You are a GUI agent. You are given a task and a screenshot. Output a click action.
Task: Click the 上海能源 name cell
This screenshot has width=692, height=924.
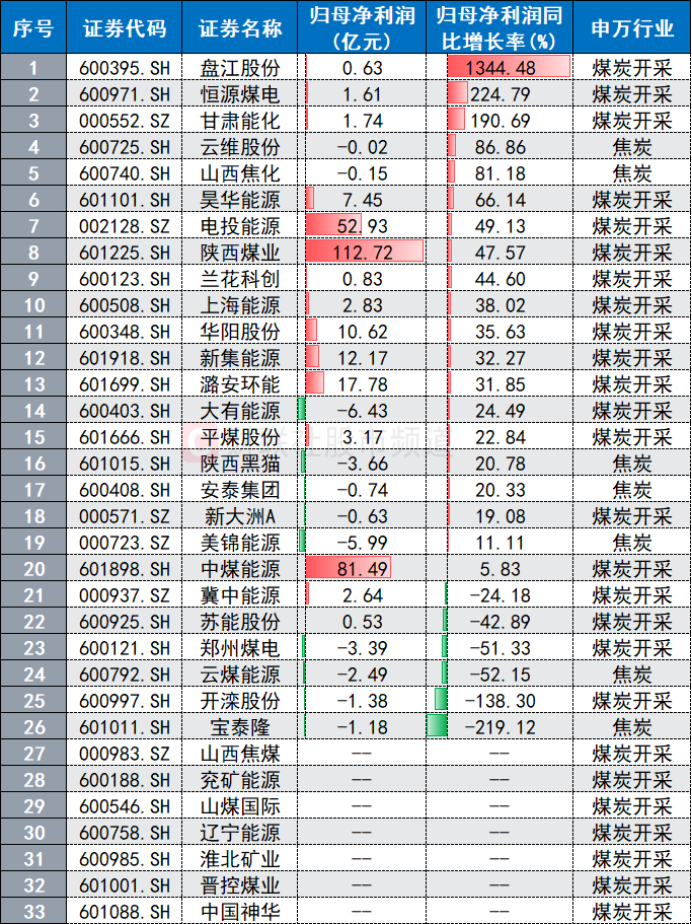tap(239, 305)
